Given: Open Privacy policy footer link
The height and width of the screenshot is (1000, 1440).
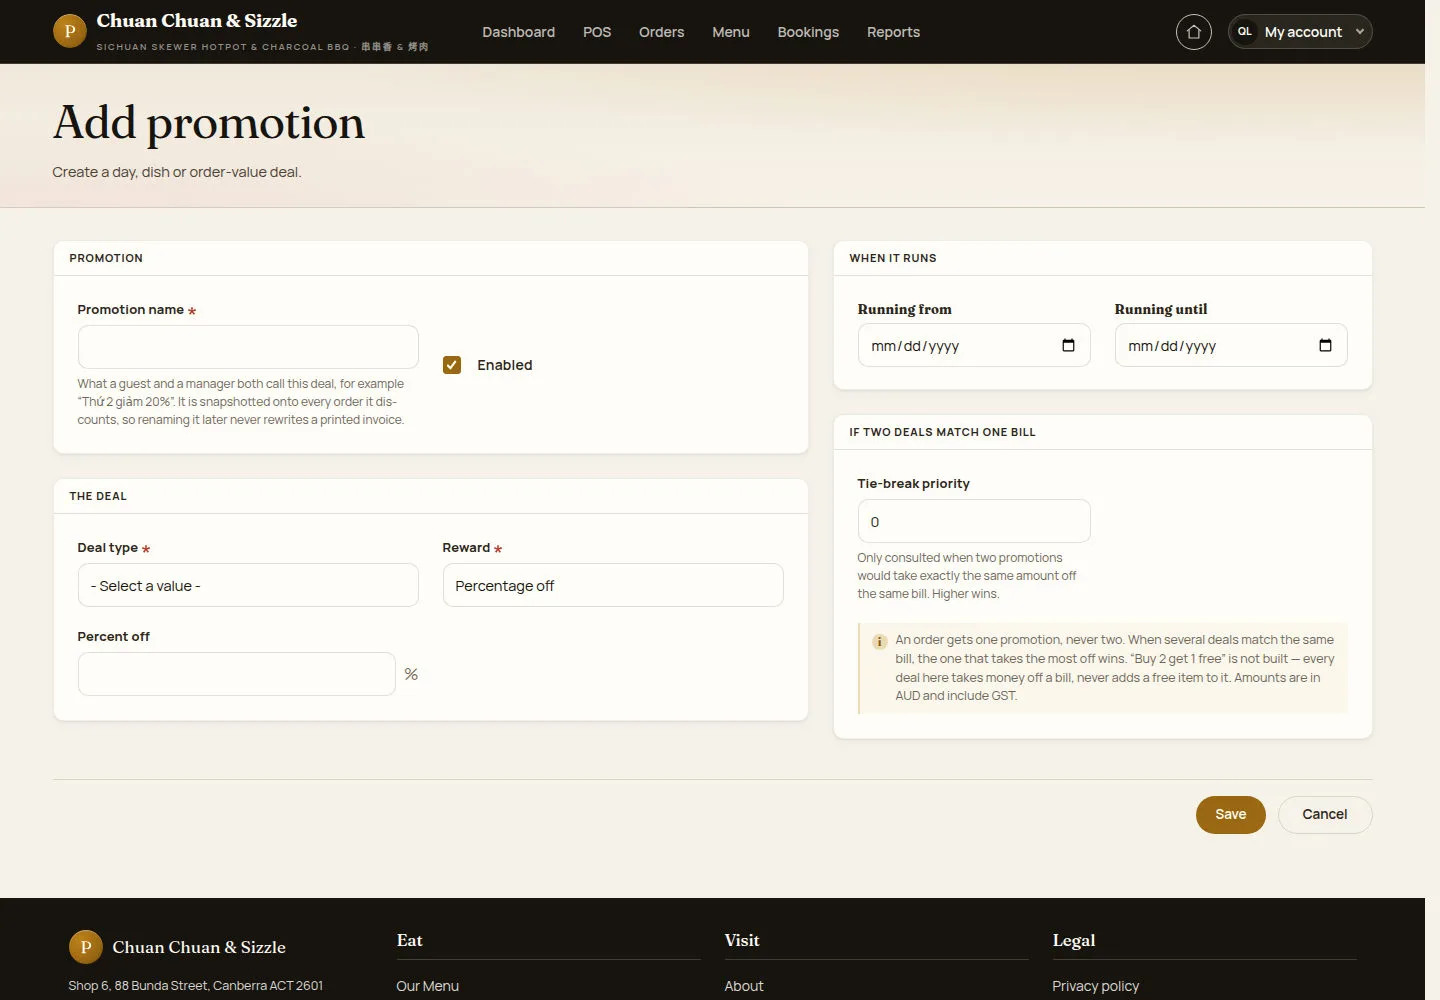Looking at the screenshot, I should click(x=1095, y=986).
